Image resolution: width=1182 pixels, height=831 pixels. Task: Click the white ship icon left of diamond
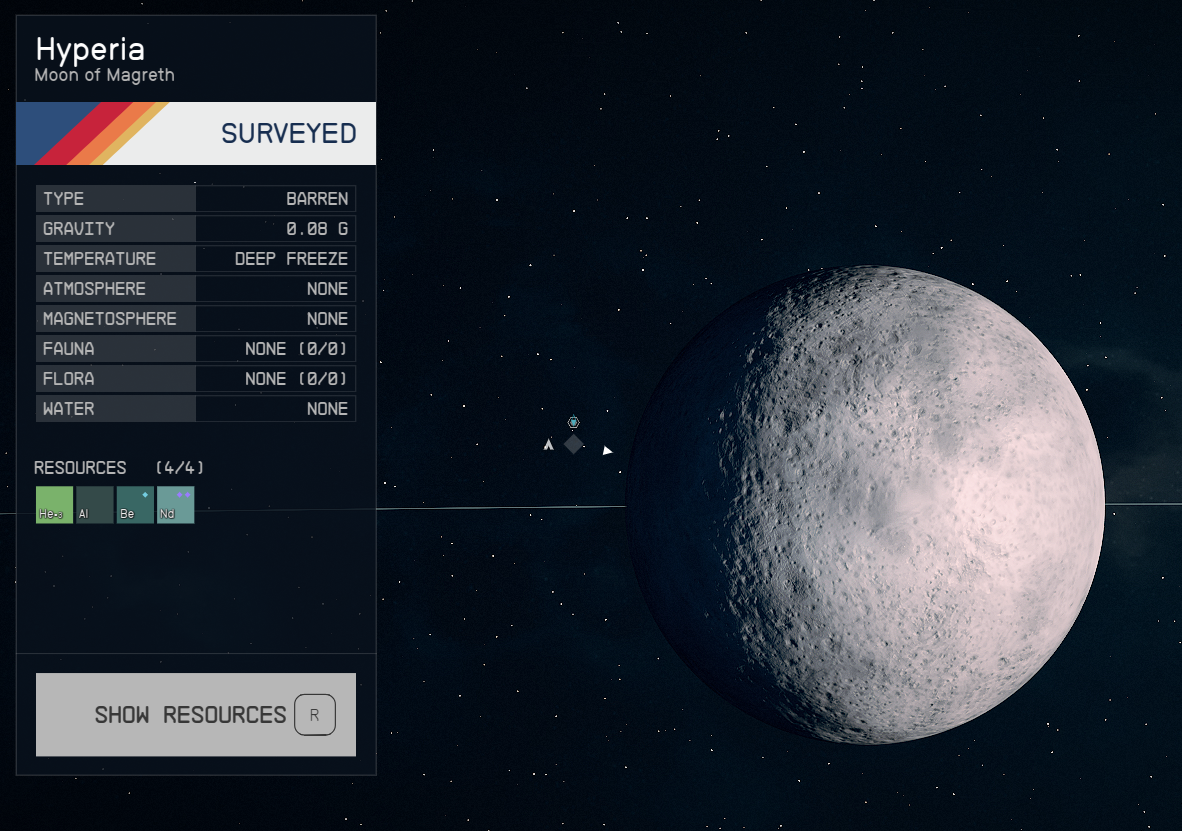pyautogui.click(x=549, y=445)
